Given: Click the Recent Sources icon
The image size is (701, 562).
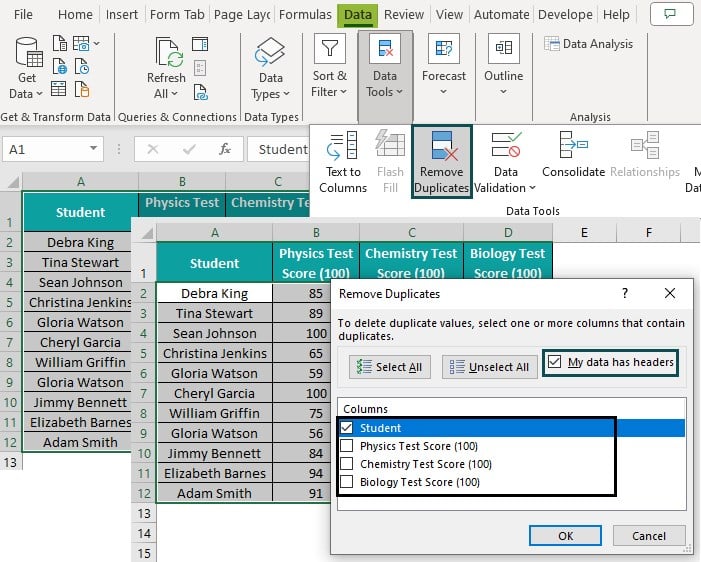Looking at the screenshot, I should click(82, 66).
